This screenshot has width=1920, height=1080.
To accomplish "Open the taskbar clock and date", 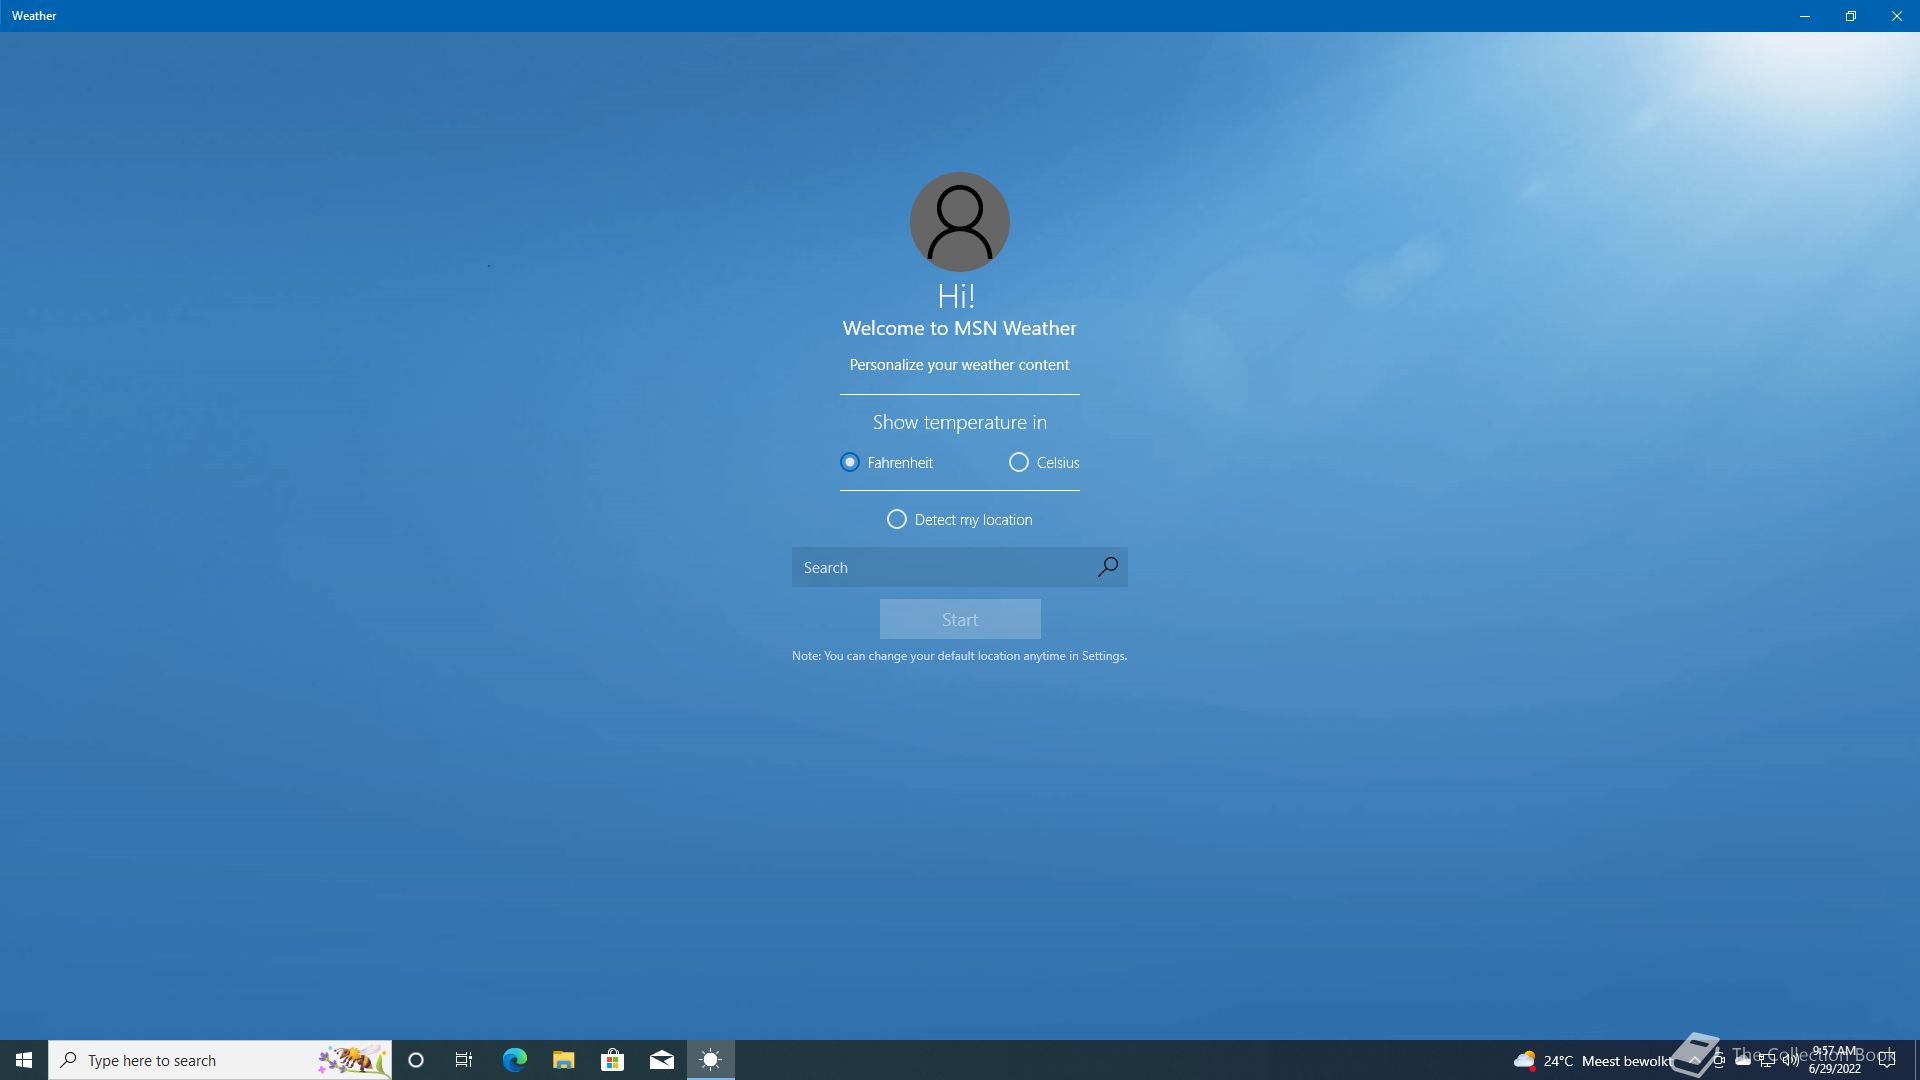I will coord(1835,1060).
